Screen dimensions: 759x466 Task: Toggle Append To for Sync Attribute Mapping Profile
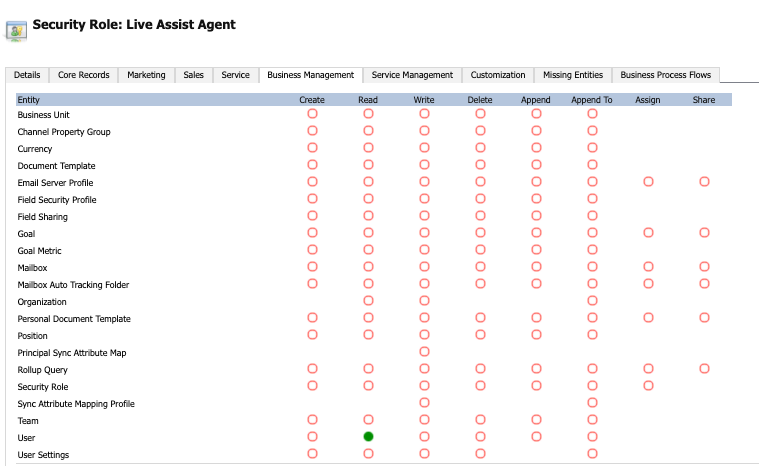(x=592, y=402)
